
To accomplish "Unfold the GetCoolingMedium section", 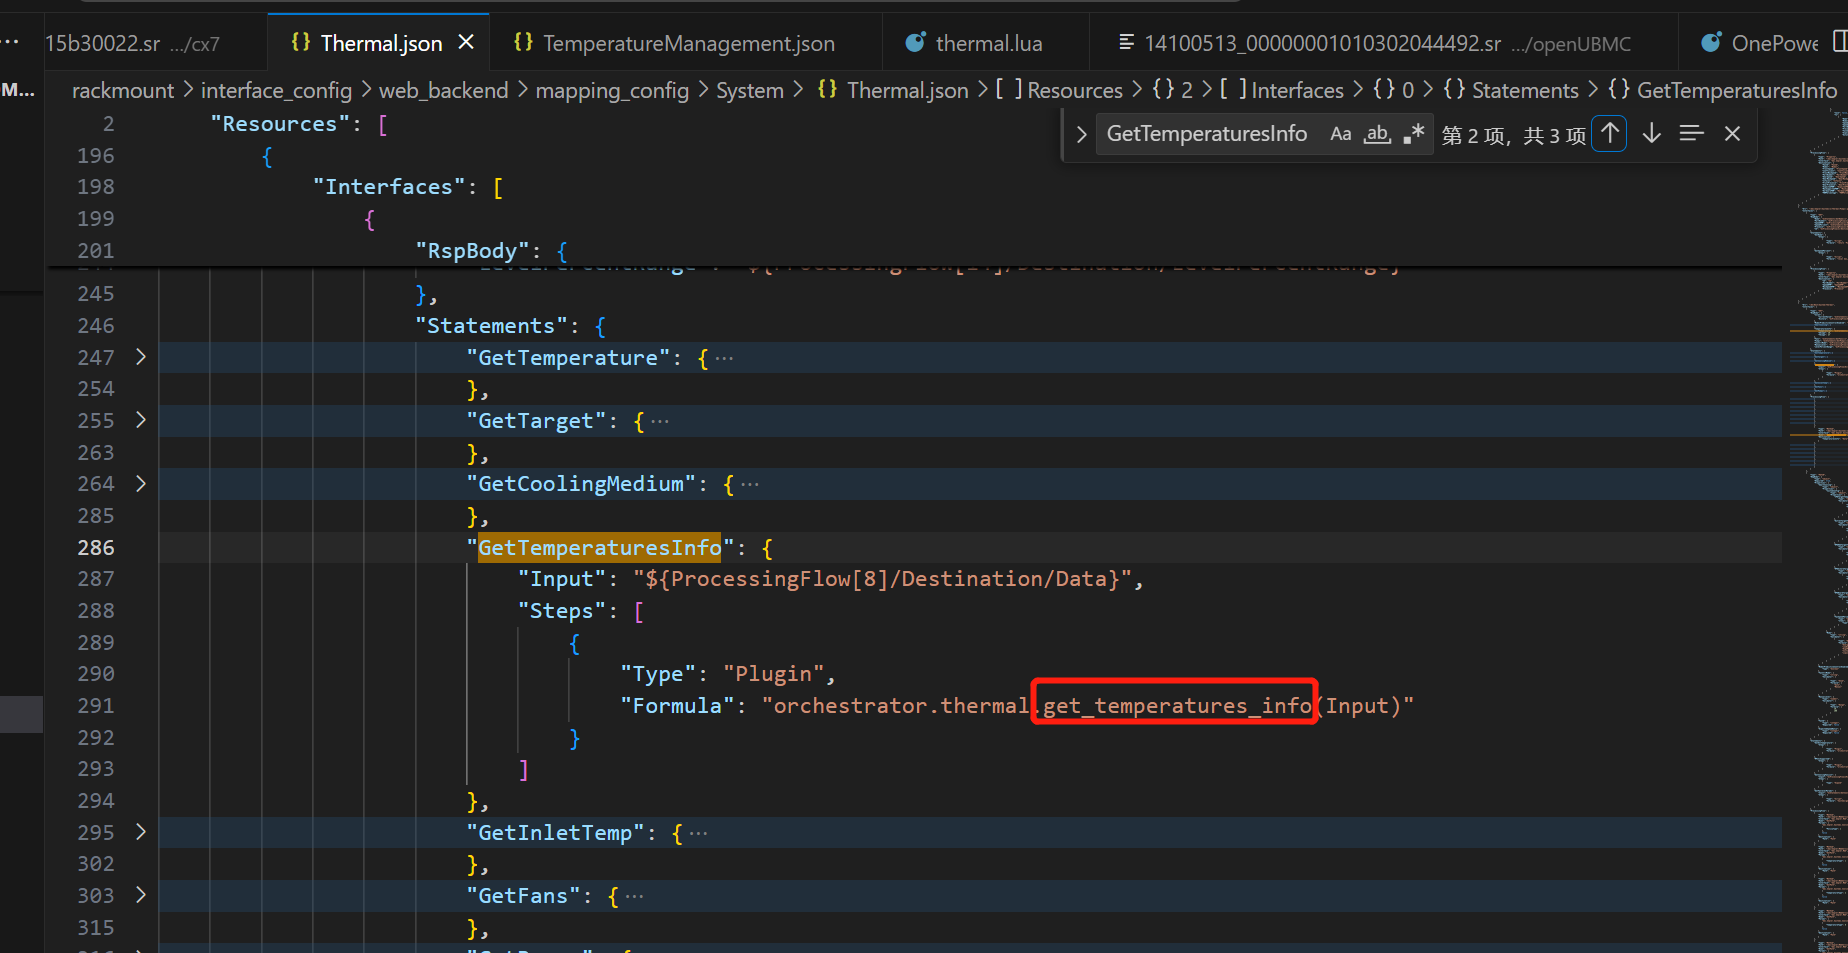I will pos(141,484).
